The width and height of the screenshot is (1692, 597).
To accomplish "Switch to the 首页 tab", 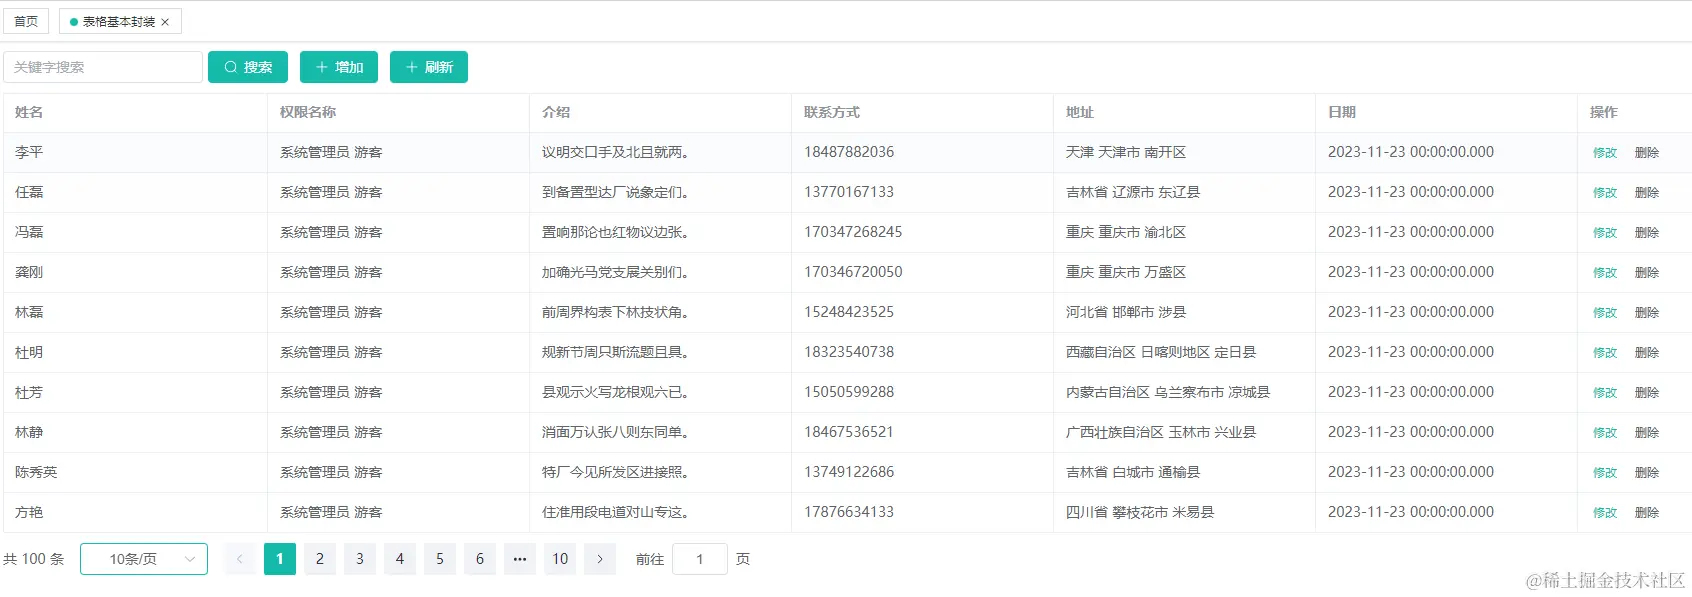I will pyautogui.click(x=26, y=21).
